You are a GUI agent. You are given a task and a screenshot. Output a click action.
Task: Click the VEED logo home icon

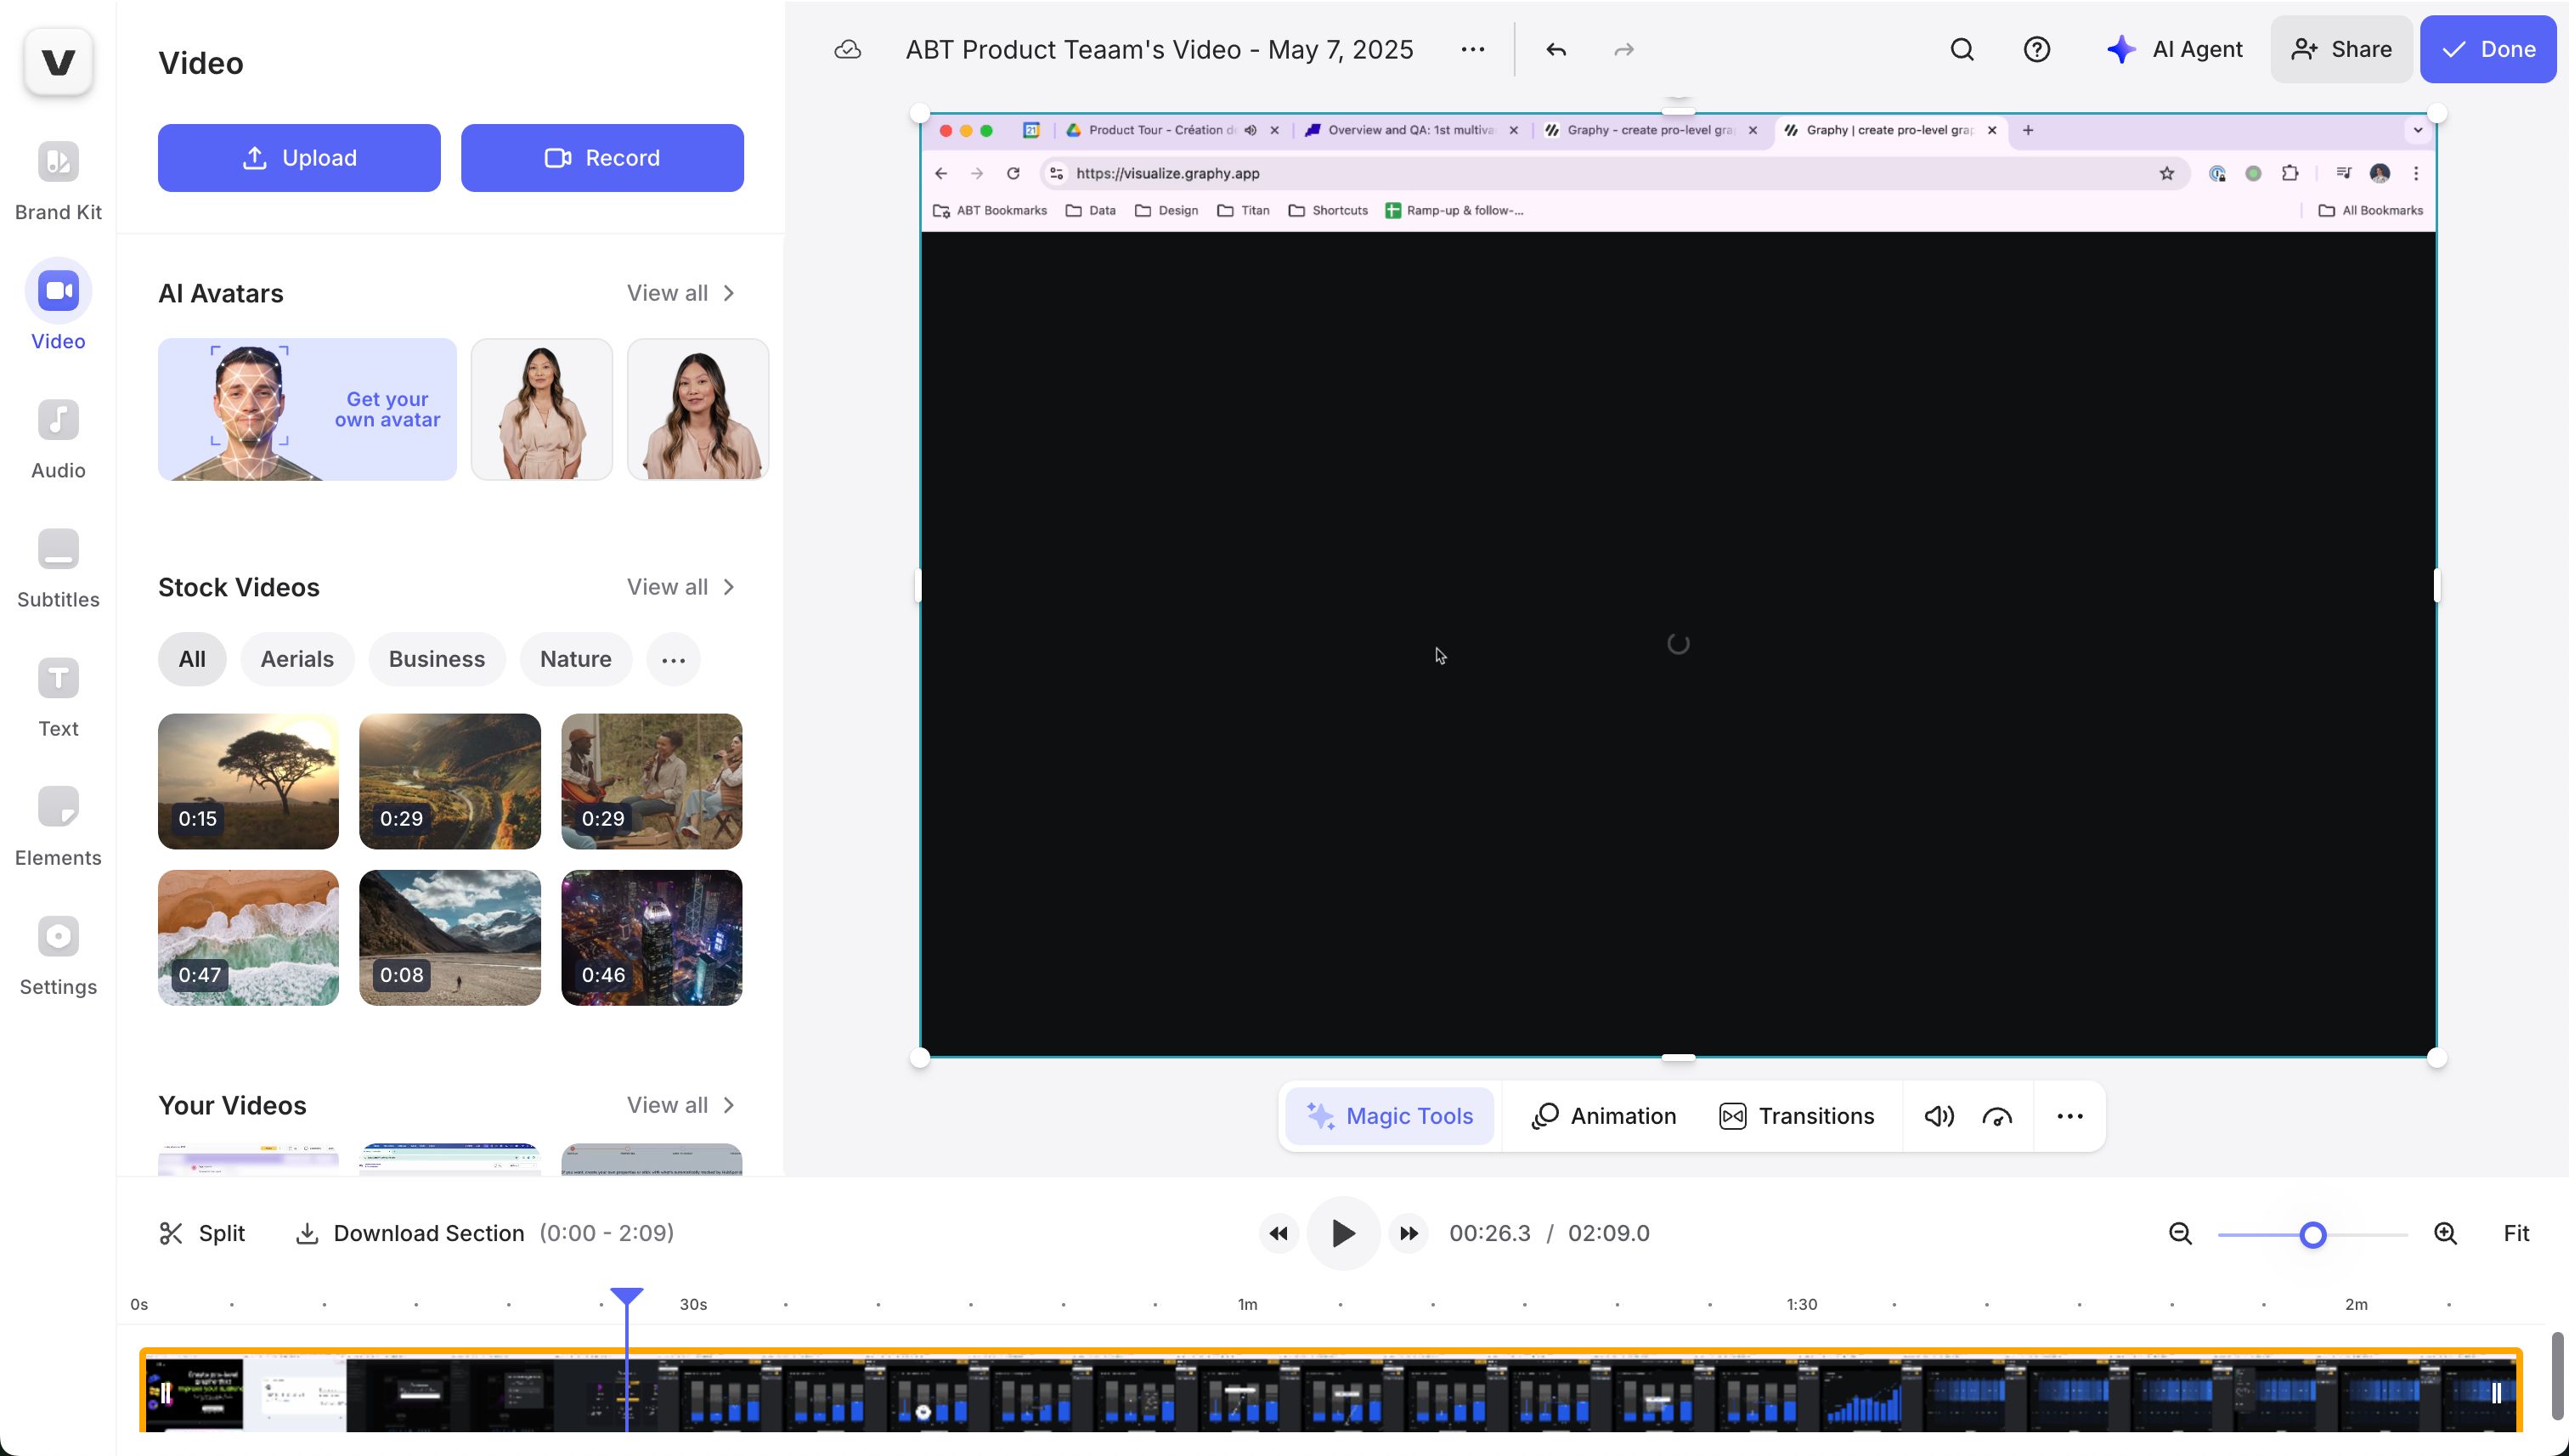pos(58,62)
